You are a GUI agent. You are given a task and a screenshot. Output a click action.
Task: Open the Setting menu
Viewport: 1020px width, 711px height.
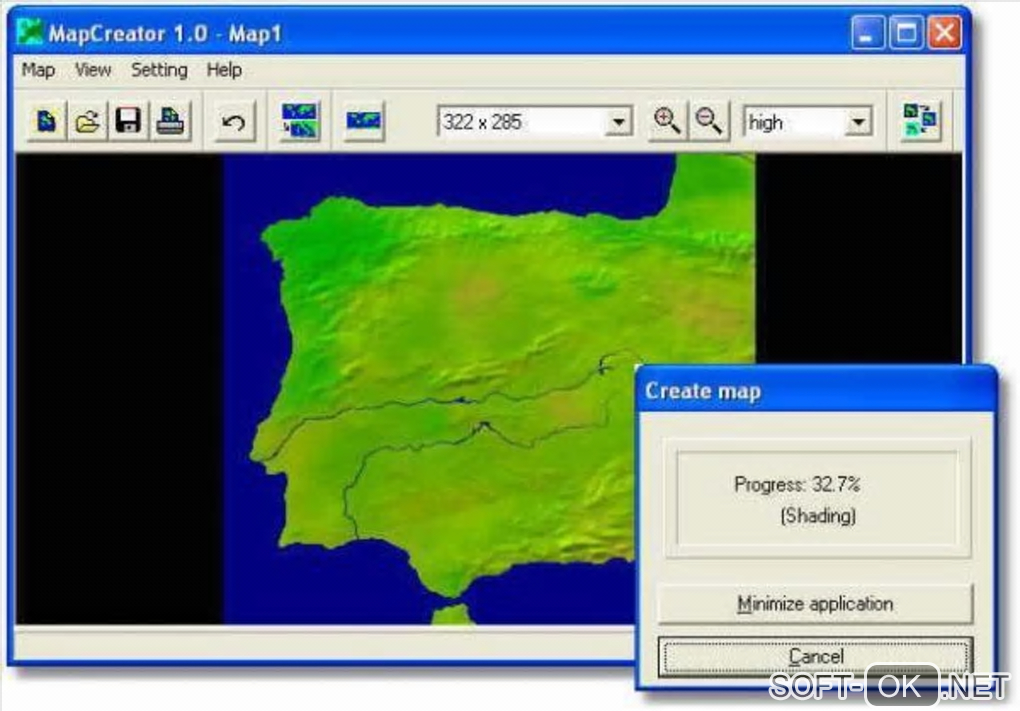click(159, 70)
